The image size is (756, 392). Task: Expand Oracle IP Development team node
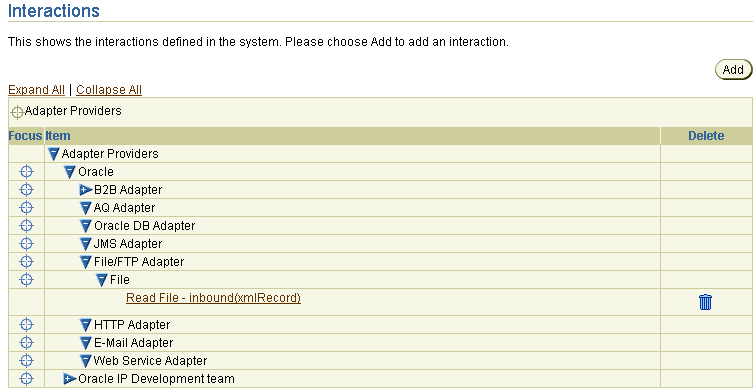(69, 379)
